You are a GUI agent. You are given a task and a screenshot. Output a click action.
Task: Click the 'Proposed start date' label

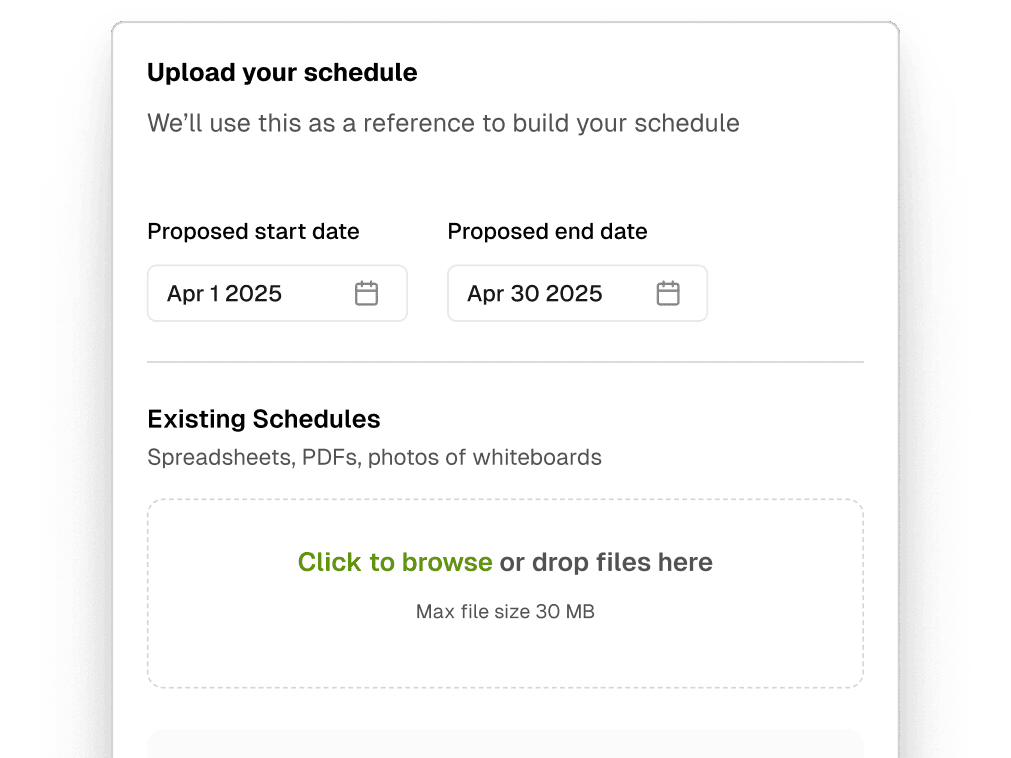(x=253, y=231)
